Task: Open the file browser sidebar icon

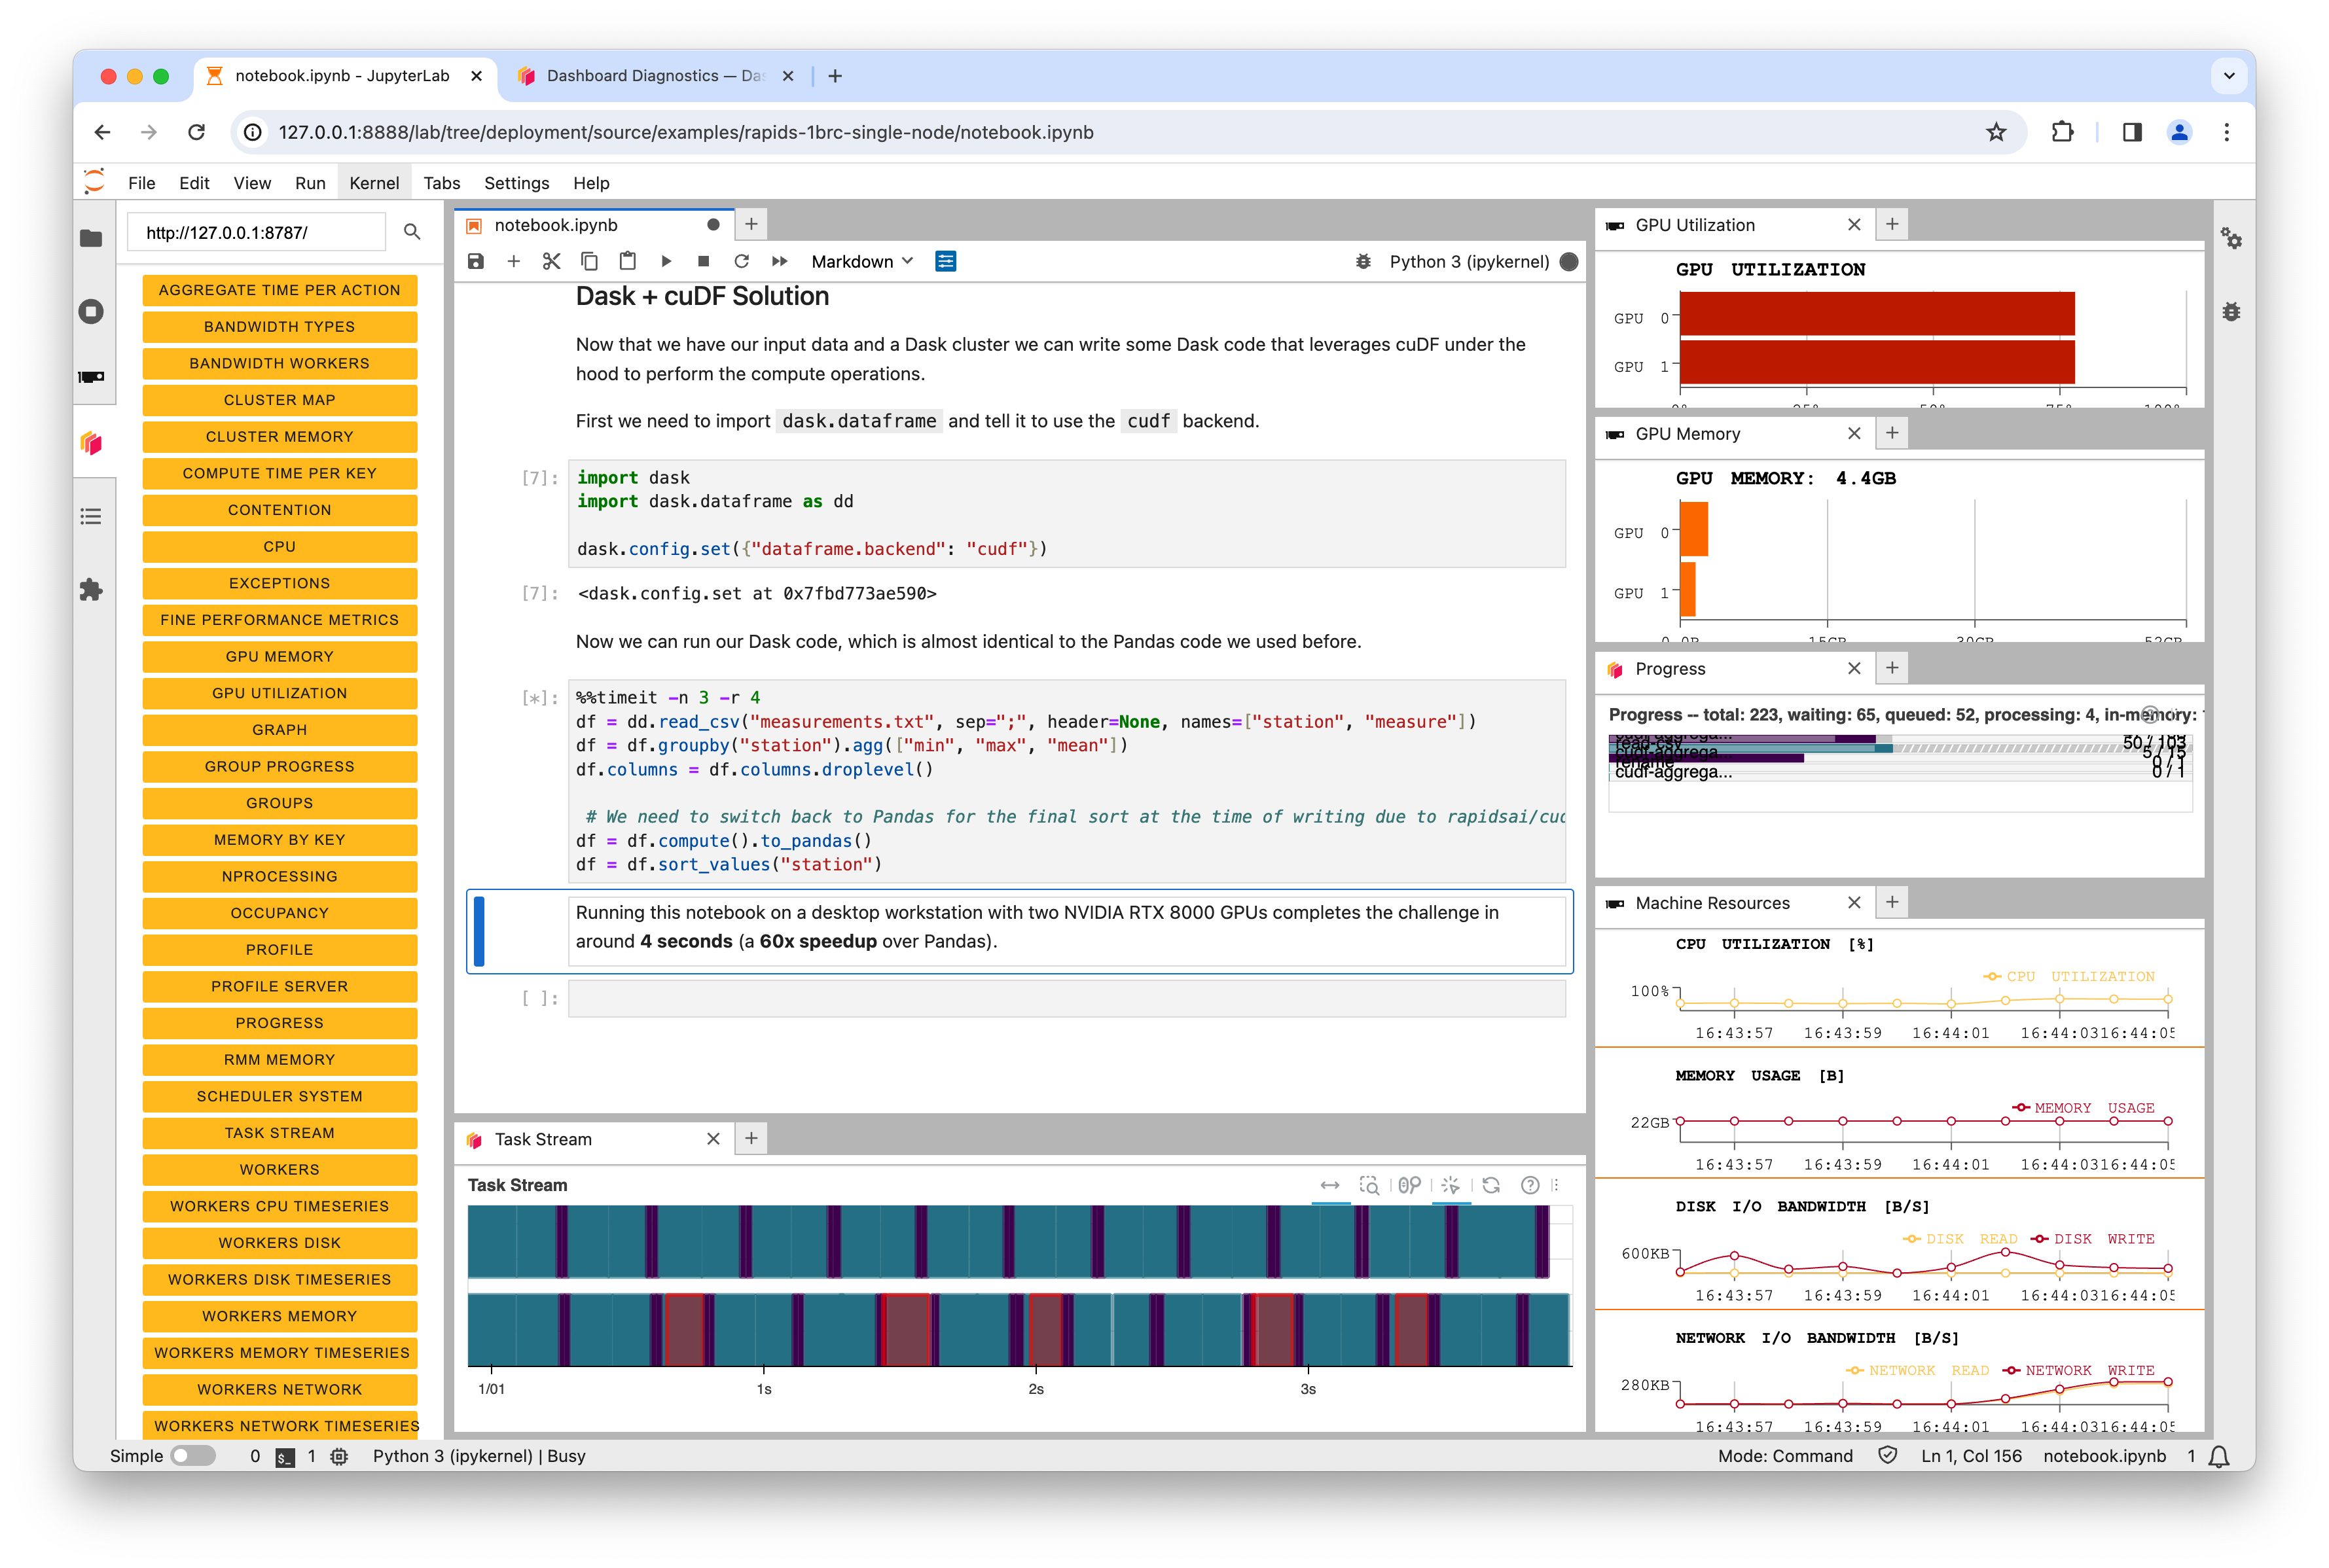Action: 91,238
